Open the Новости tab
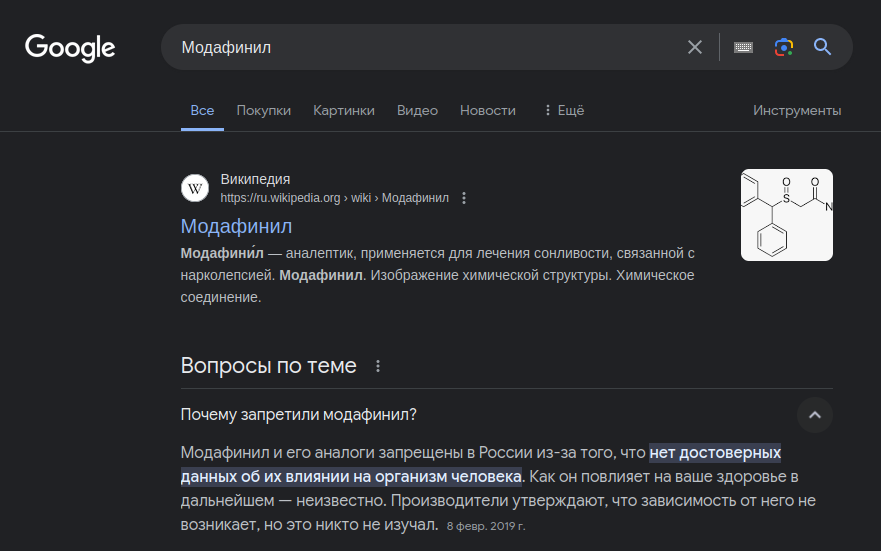The width and height of the screenshot is (881, 551). click(x=488, y=111)
